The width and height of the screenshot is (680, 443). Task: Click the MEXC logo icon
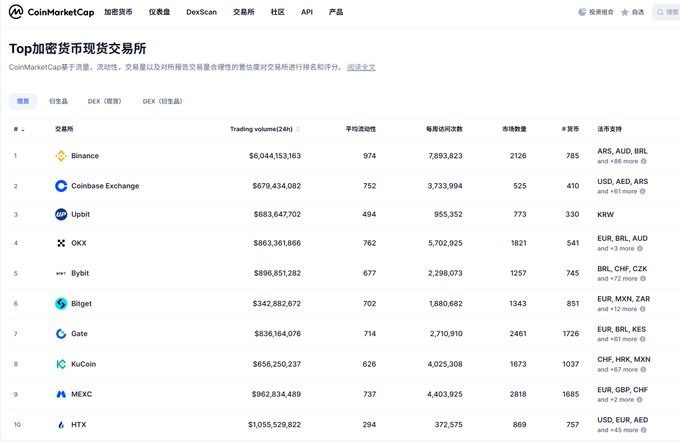(61, 394)
